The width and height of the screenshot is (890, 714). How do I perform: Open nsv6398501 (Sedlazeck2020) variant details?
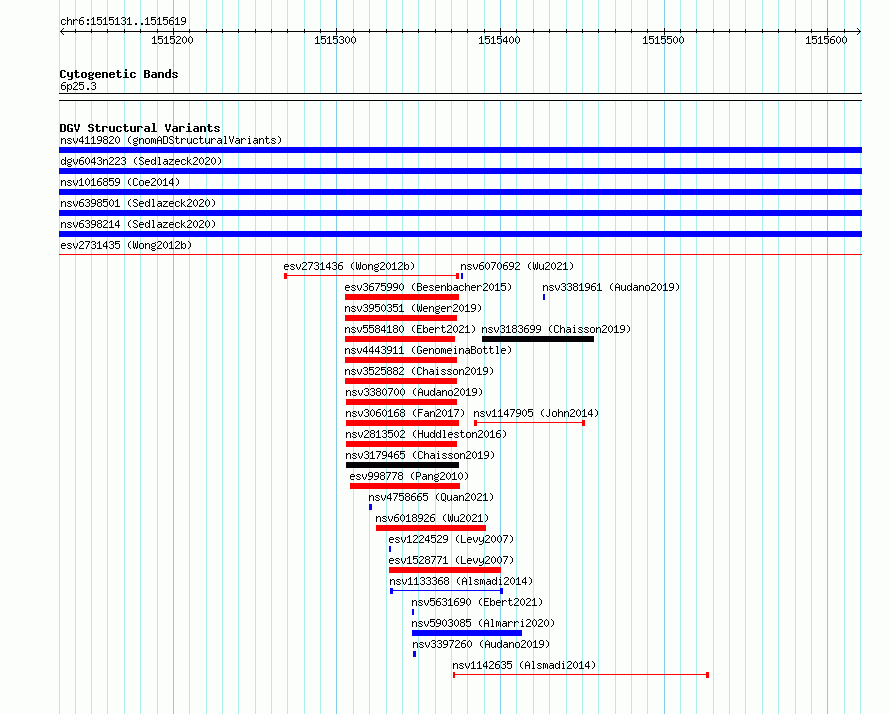pyautogui.click(x=138, y=203)
